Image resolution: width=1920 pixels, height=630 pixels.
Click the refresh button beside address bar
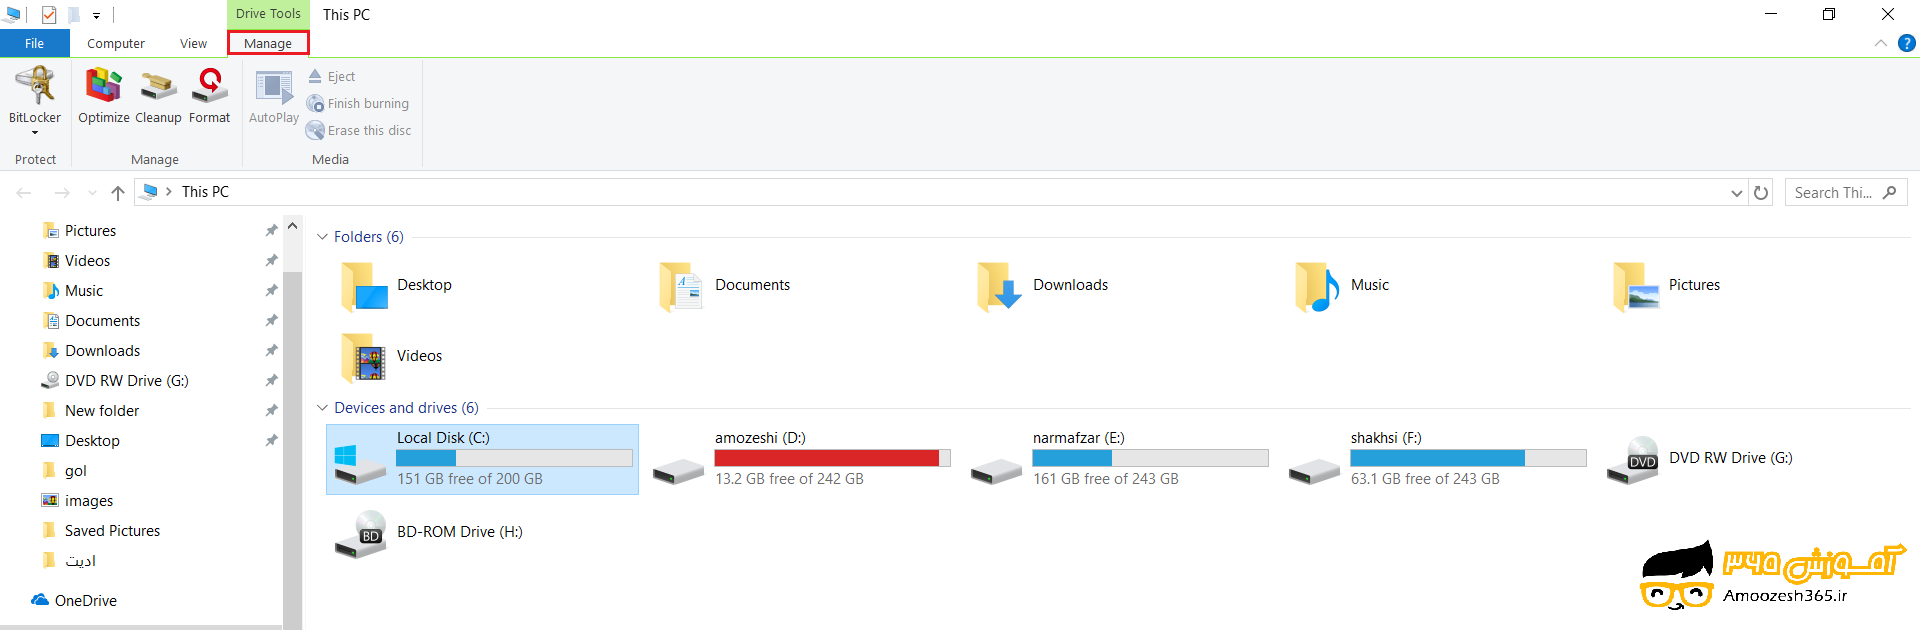tap(1761, 192)
